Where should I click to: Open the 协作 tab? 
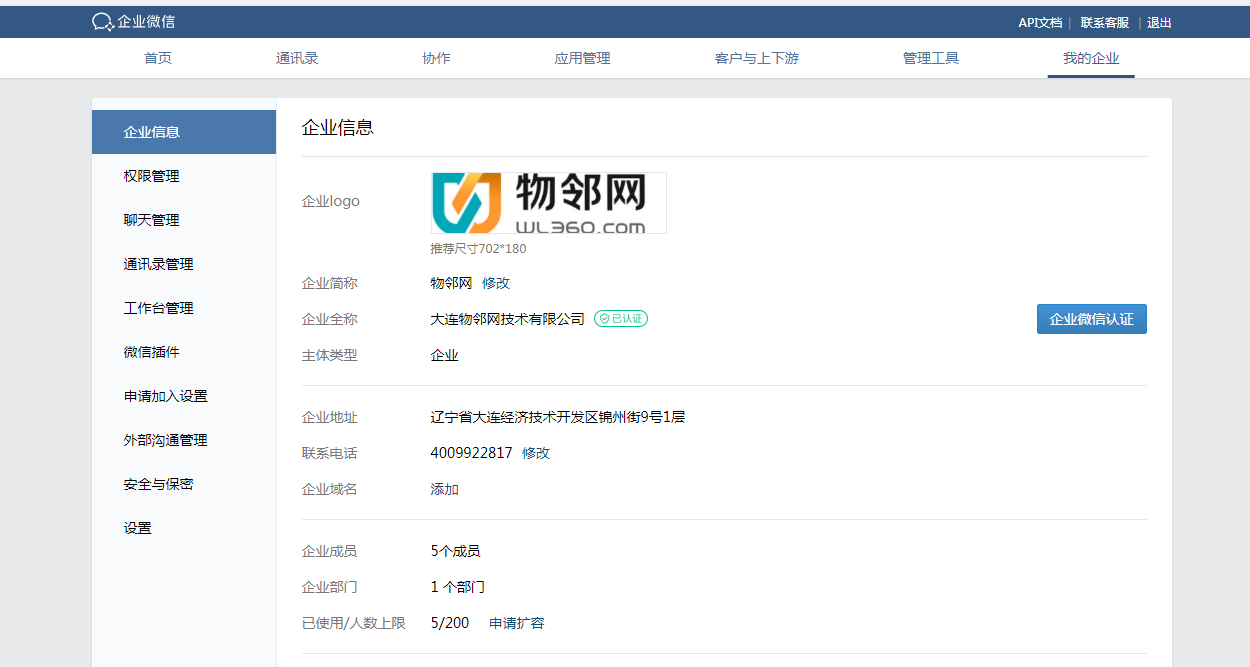[x=436, y=58]
